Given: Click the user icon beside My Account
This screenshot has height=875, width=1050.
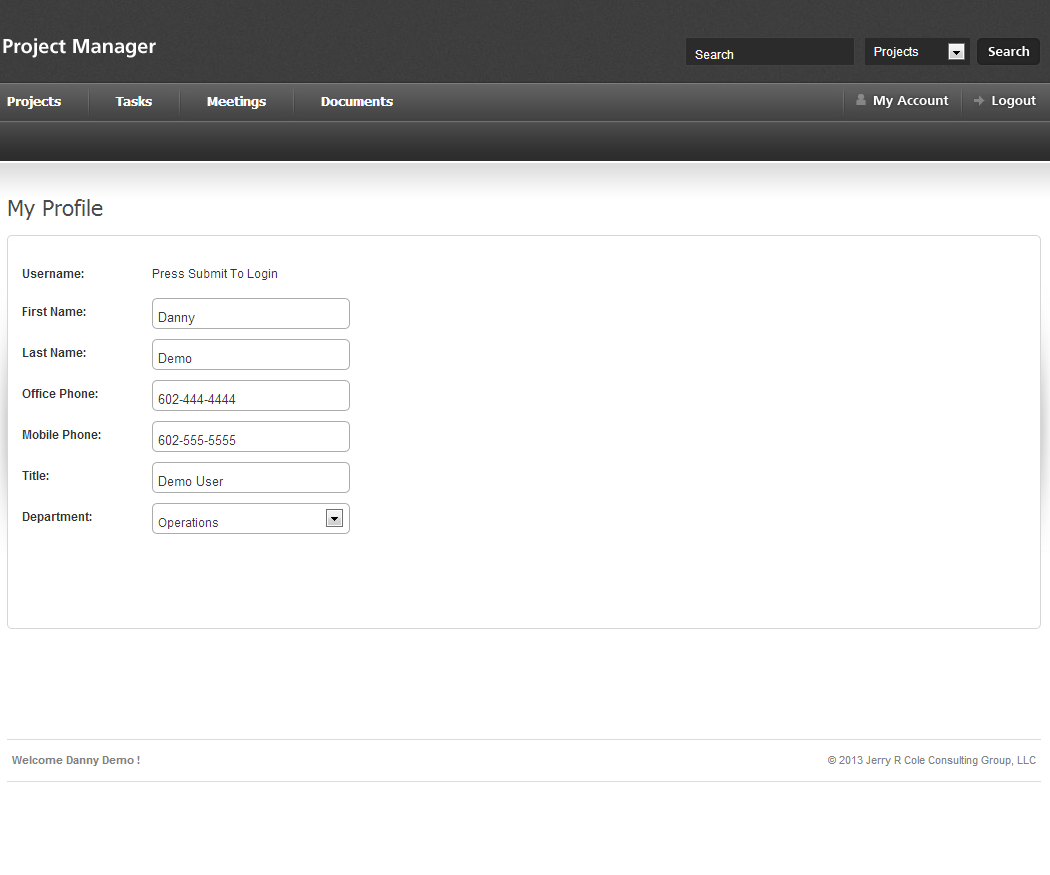Looking at the screenshot, I should 860,100.
